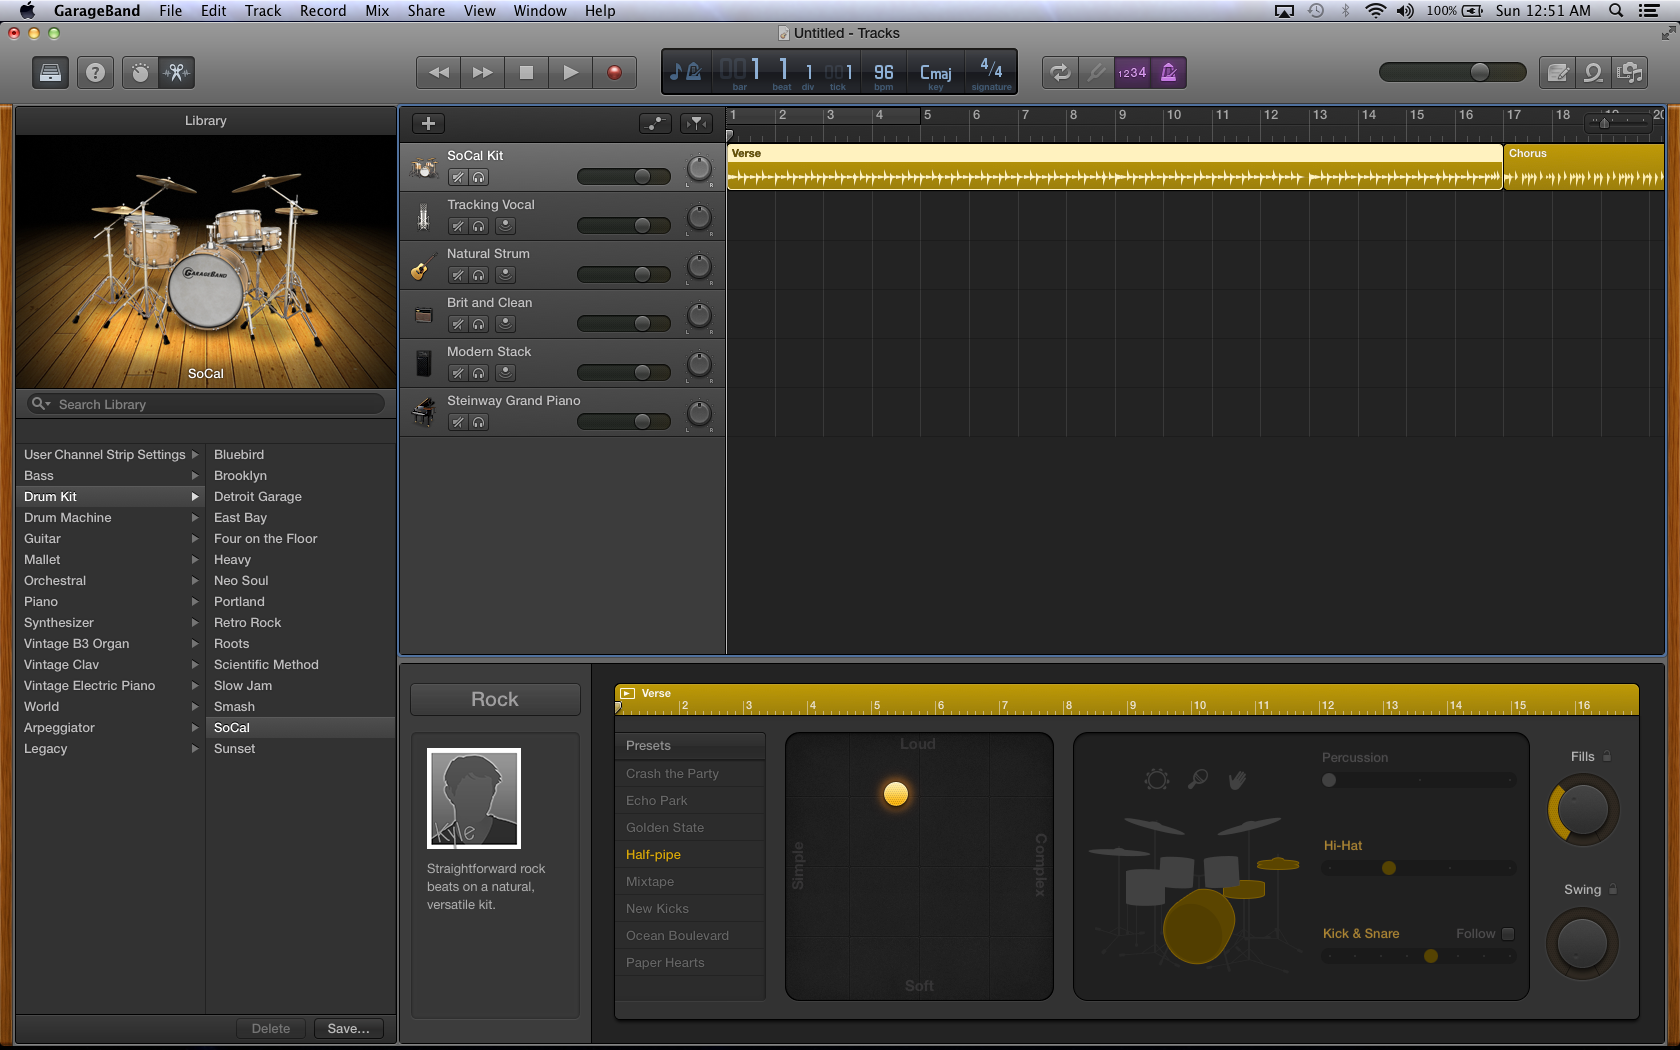Click the Save... button in Library
This screenshot has height=1050, width=1680.
tap(348, 1028)
